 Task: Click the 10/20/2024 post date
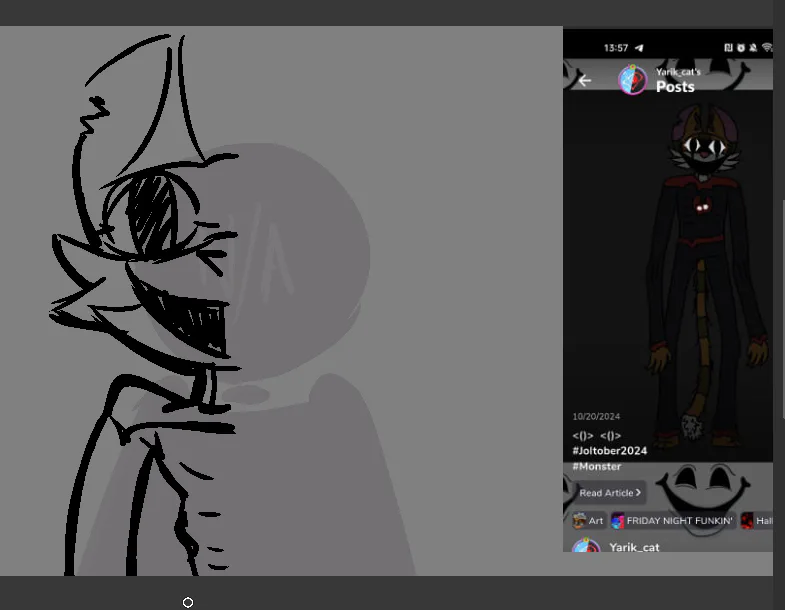[596, 417]
